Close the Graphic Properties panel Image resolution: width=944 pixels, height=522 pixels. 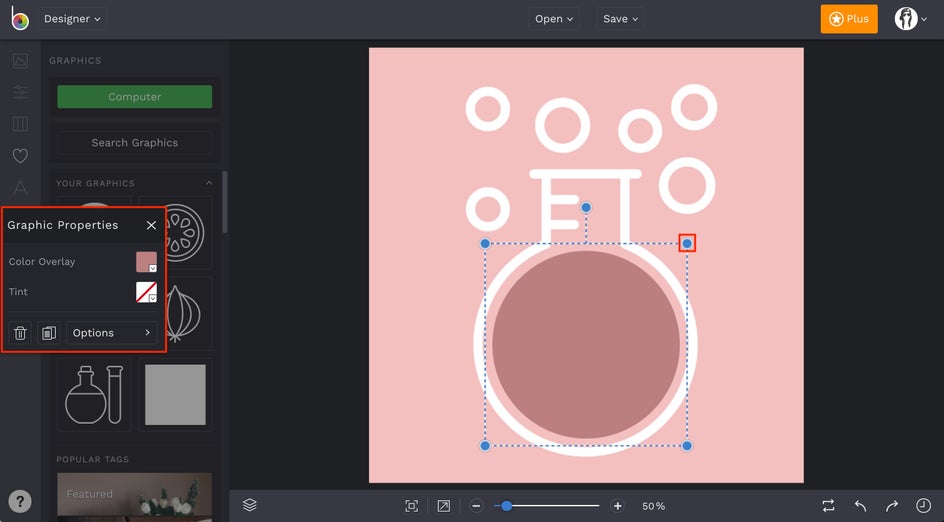[x=151, y=226]
